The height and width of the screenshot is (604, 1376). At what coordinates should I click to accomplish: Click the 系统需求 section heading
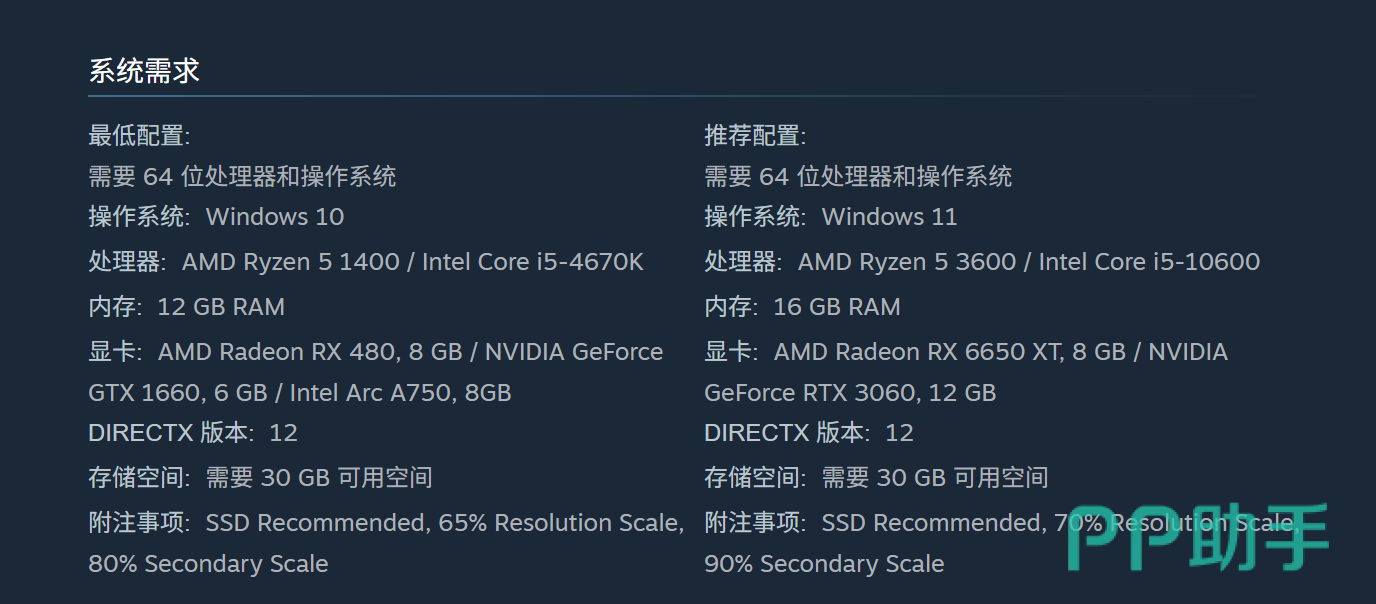(144, 71)
